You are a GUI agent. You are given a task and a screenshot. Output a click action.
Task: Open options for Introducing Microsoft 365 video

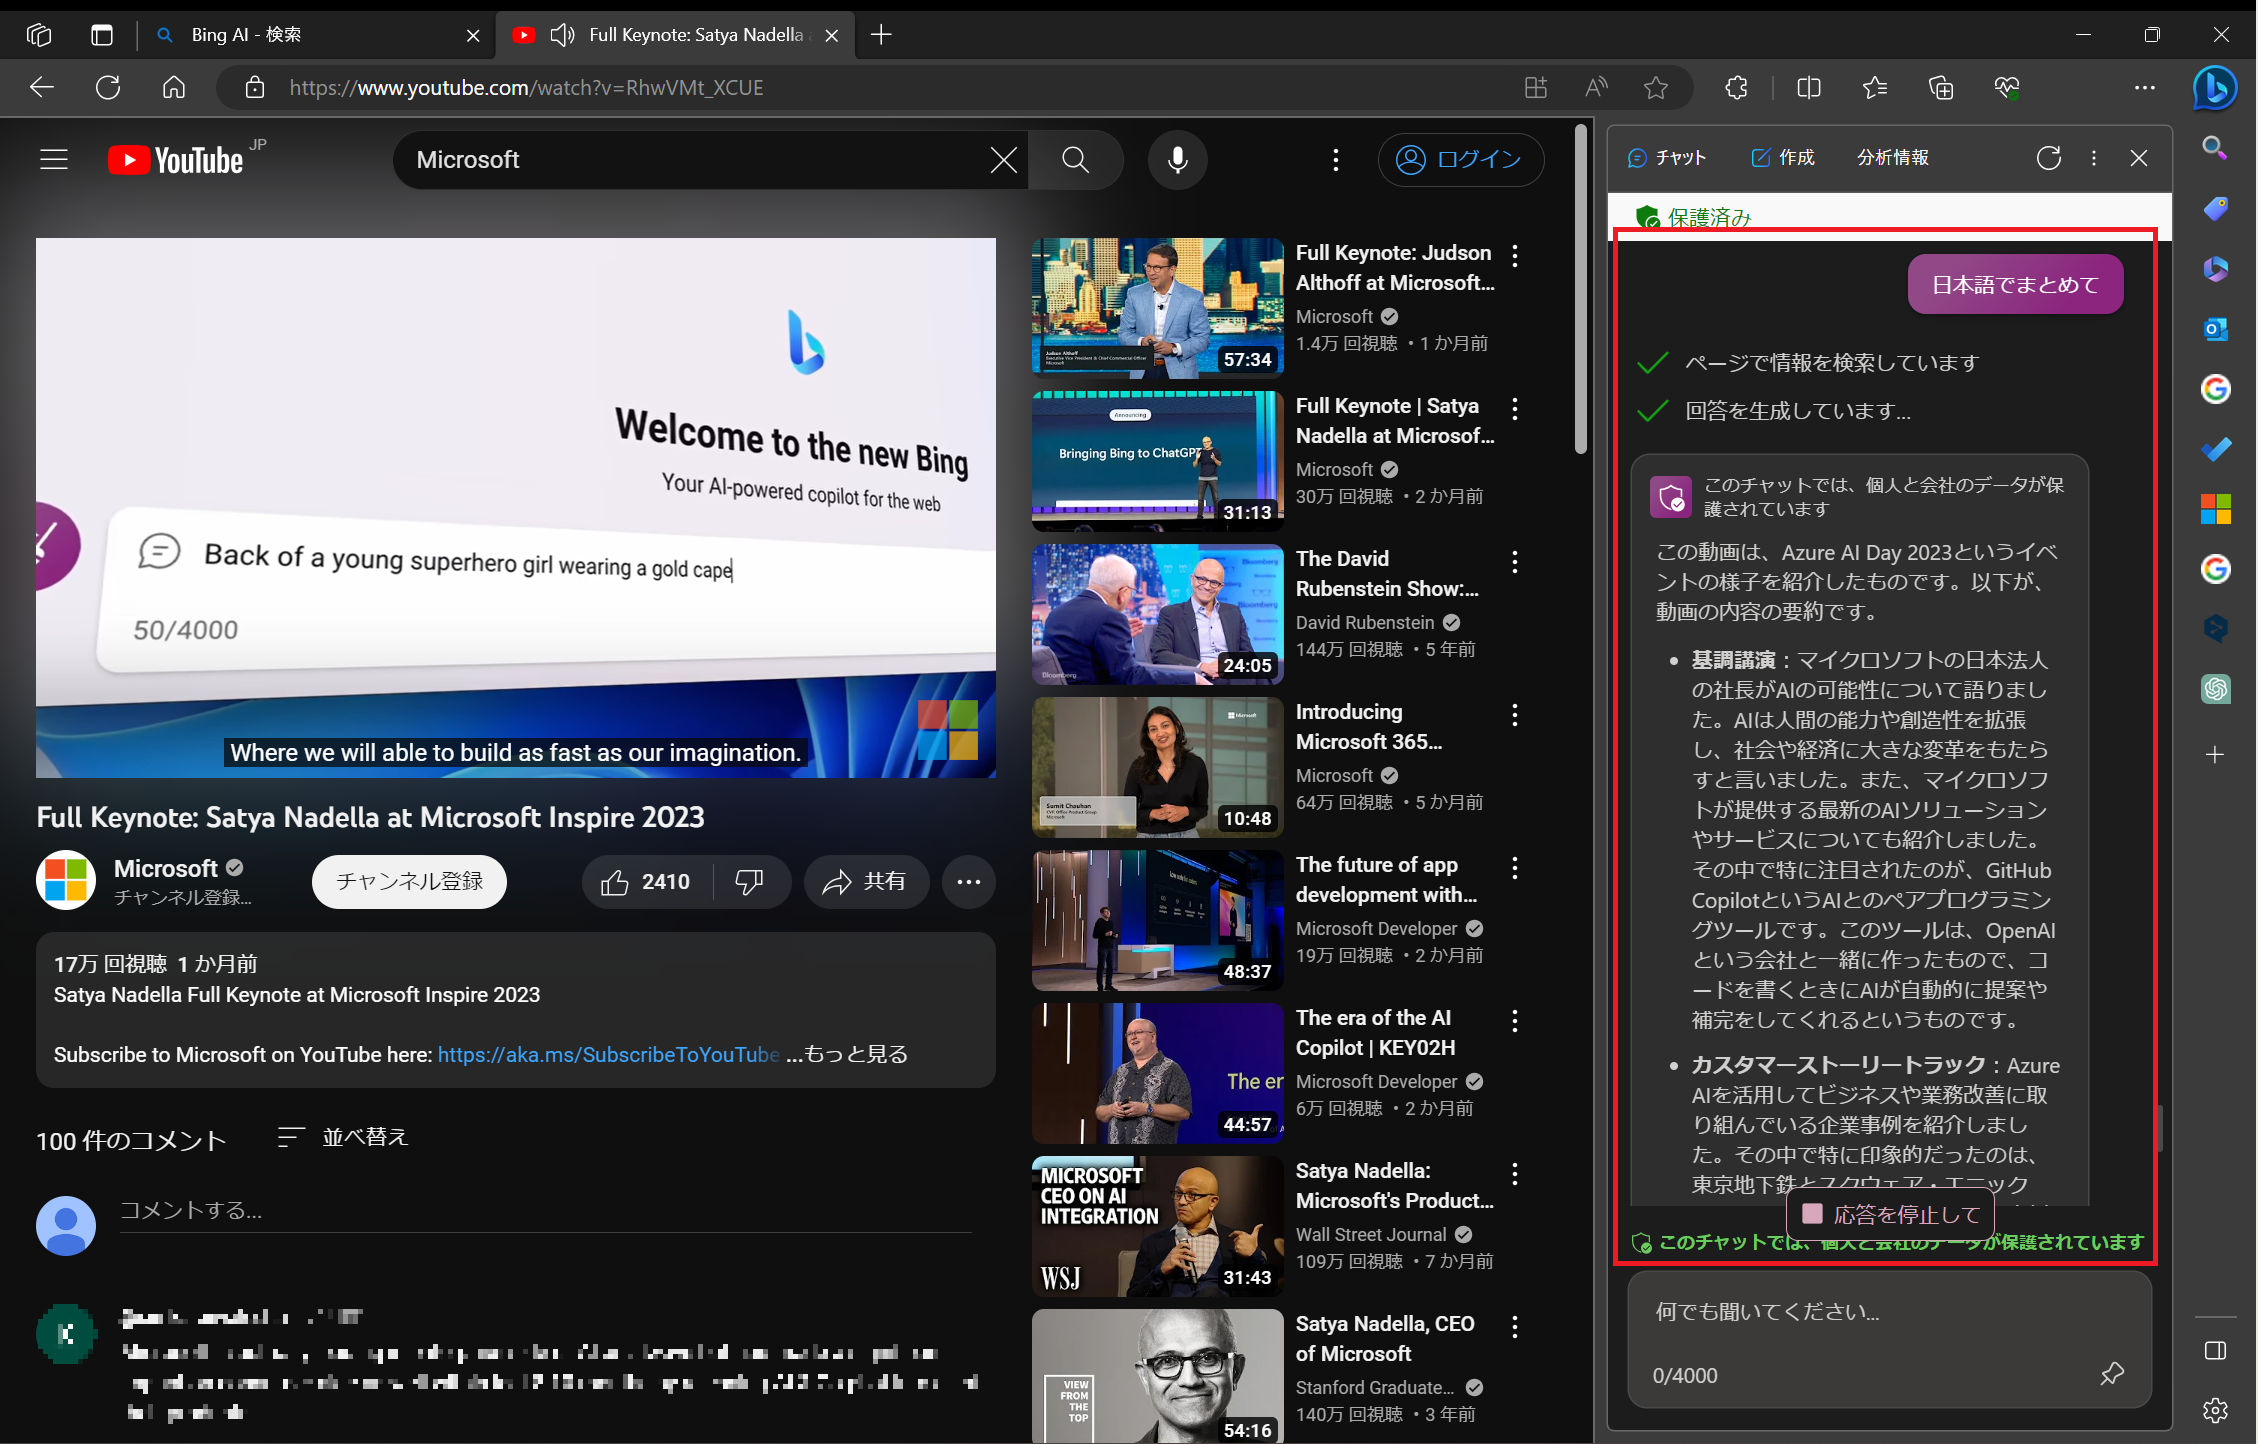[x=1515, y=715]
